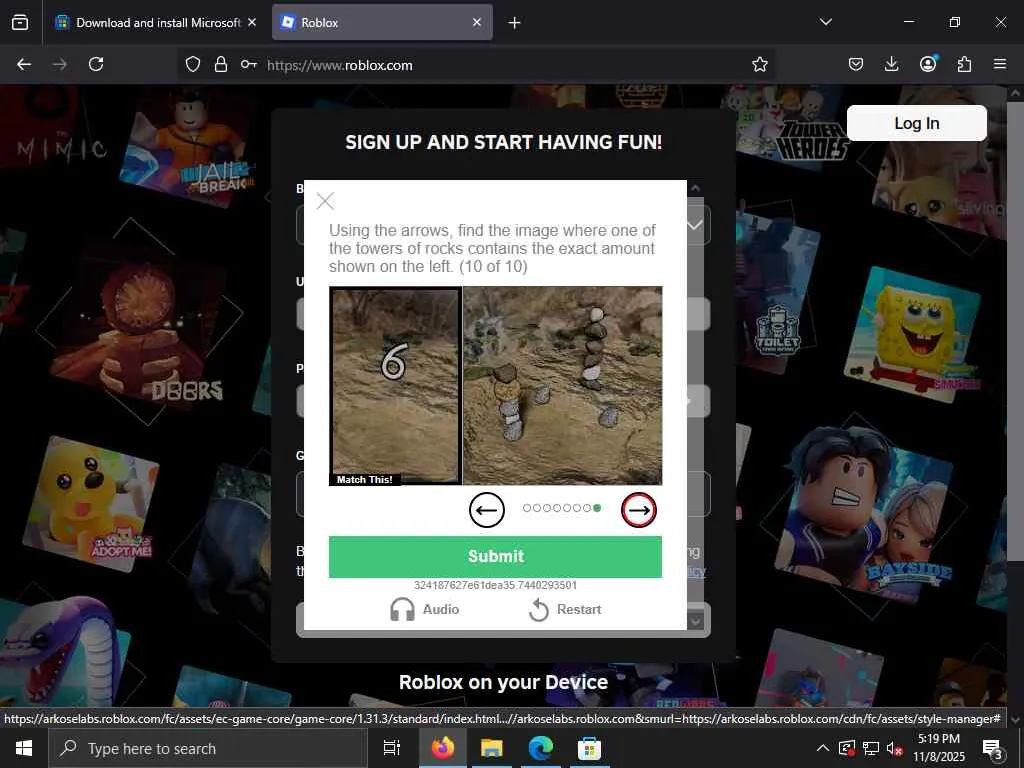
Task: Reload the Roblox page
Action: click(96, 64)
